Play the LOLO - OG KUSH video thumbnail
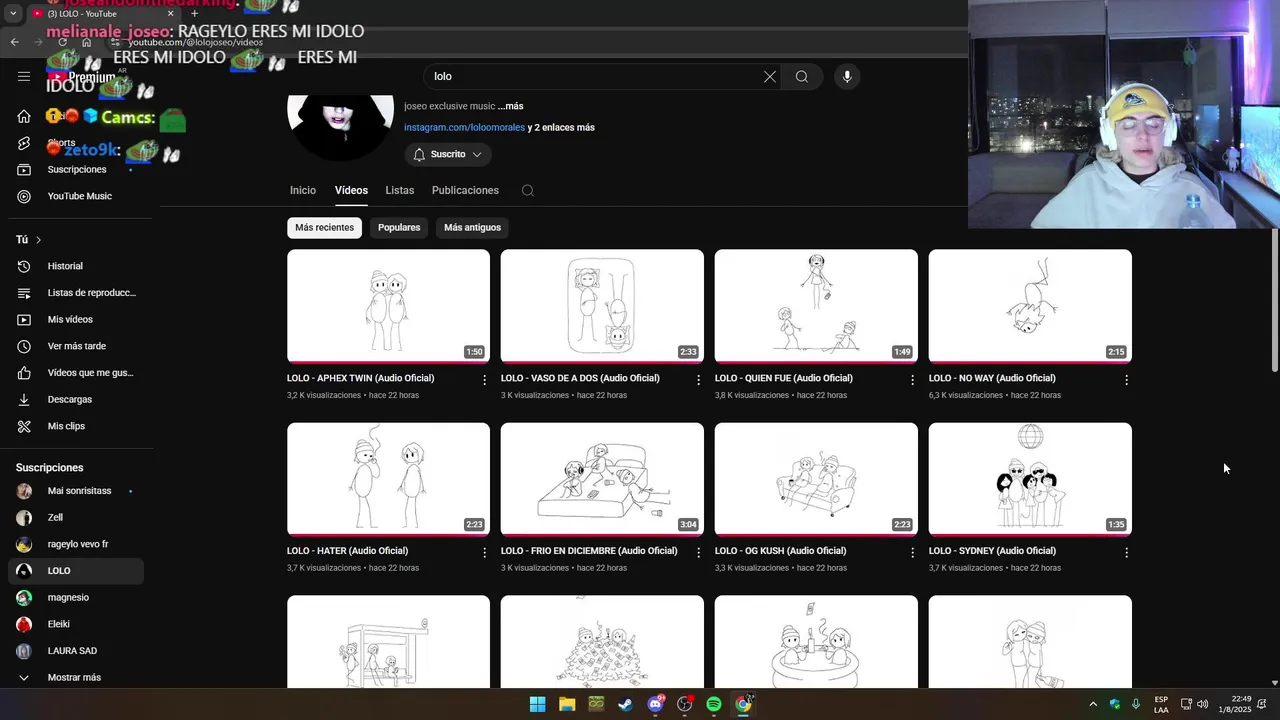1280x720 pixels. click(816, 479)
